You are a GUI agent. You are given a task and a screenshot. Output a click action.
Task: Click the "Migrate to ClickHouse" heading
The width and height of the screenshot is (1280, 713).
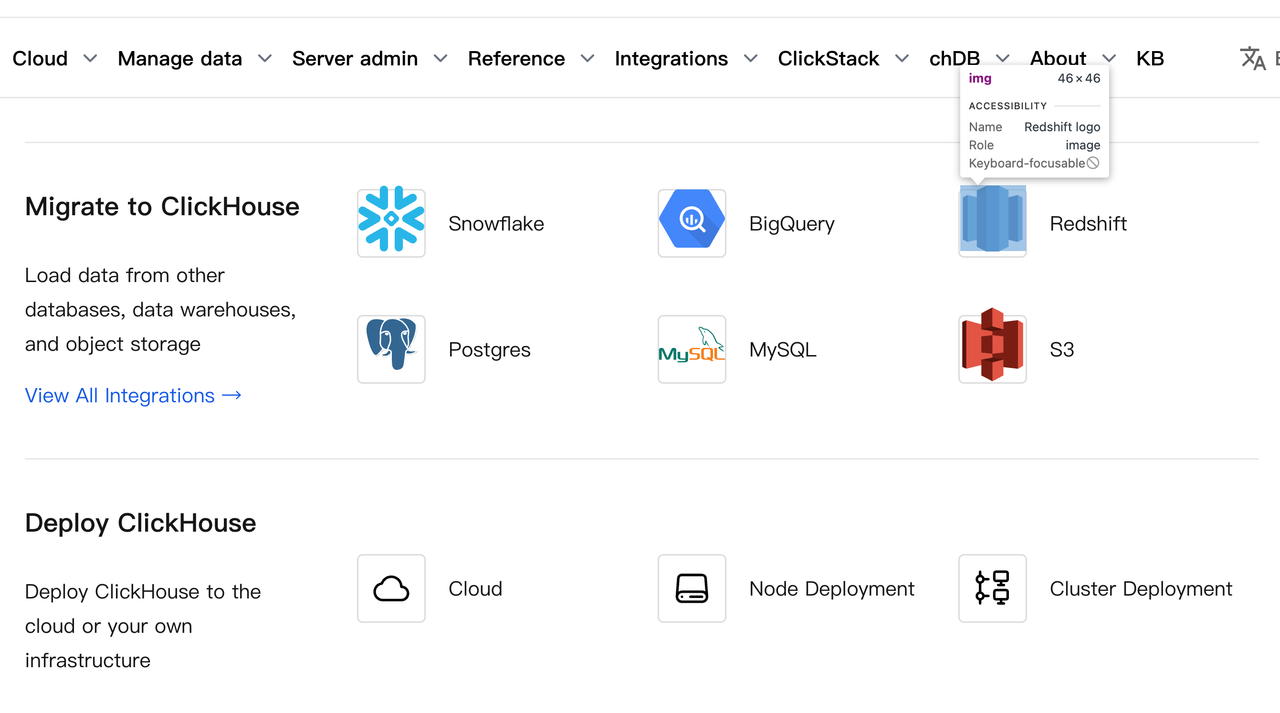(x=162, y=207)
